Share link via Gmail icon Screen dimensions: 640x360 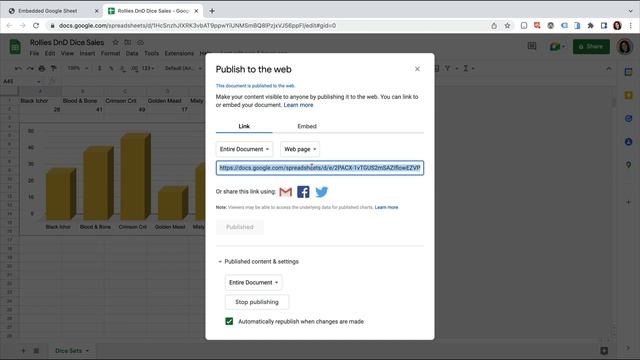pos(285,192)
